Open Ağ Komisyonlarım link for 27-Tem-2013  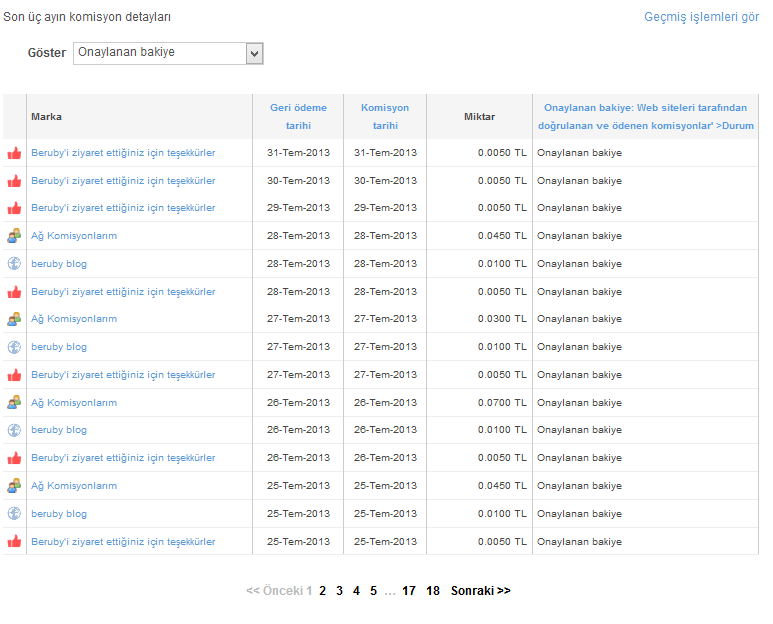pos(74,319)
